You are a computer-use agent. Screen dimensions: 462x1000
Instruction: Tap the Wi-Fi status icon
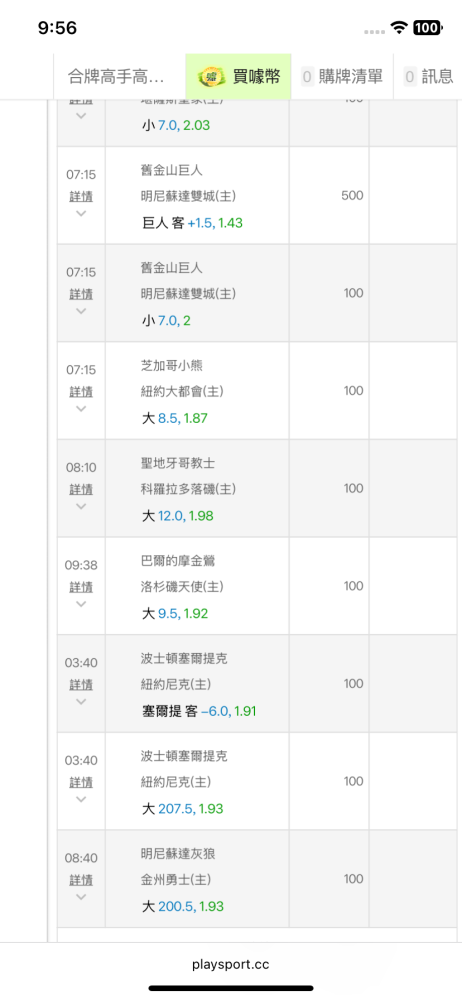tap(399, 27)
